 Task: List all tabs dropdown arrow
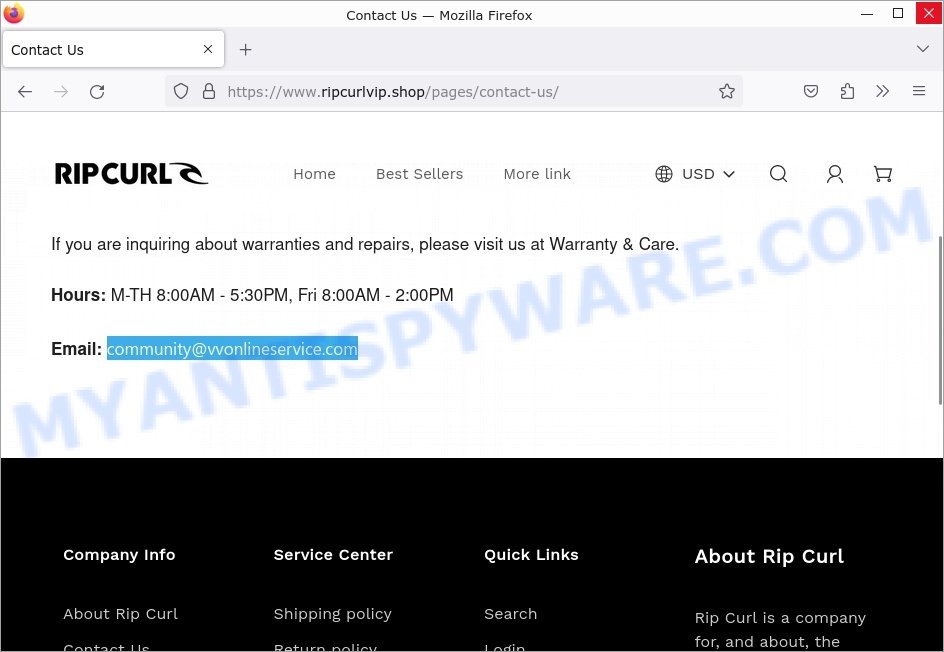[923, 49]
